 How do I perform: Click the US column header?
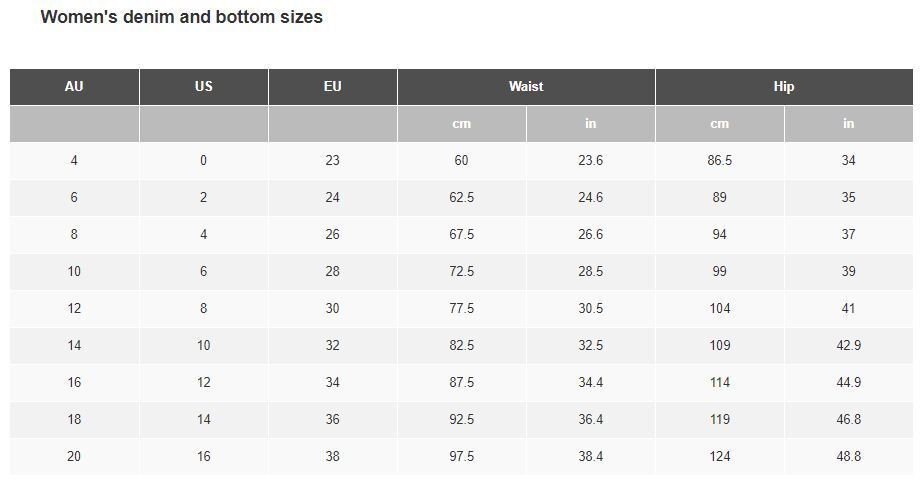(203, 87)
